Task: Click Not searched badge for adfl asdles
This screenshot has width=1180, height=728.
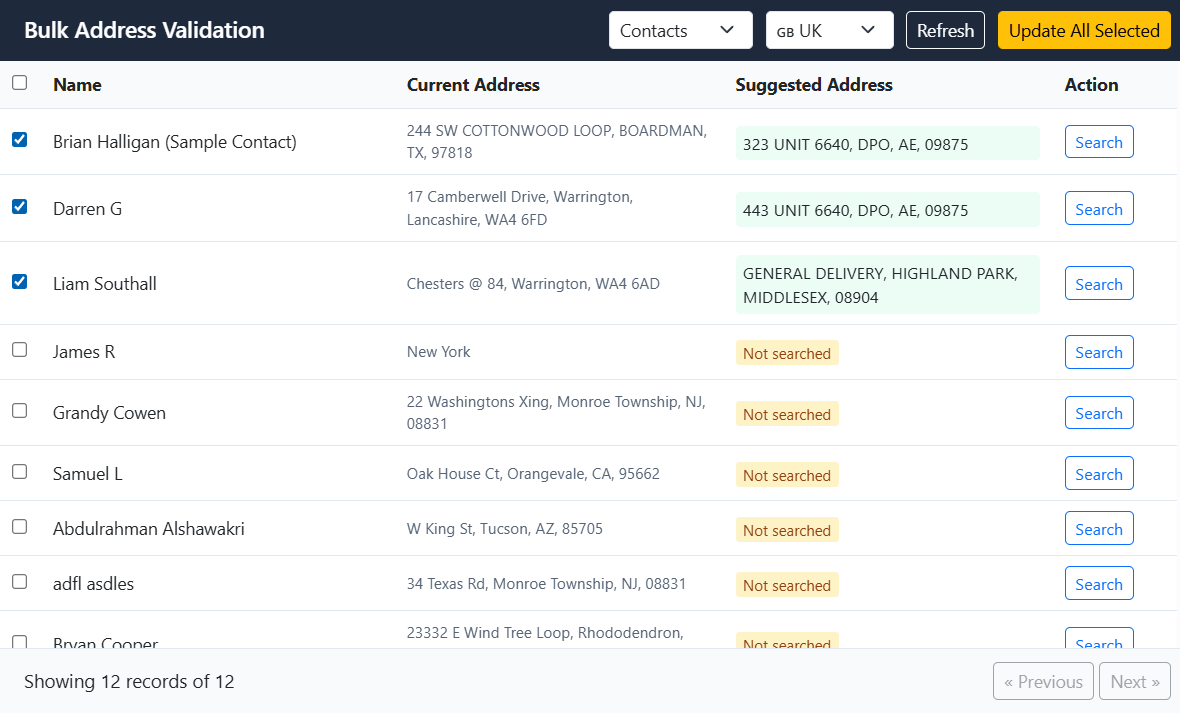Action: (787, 585)
